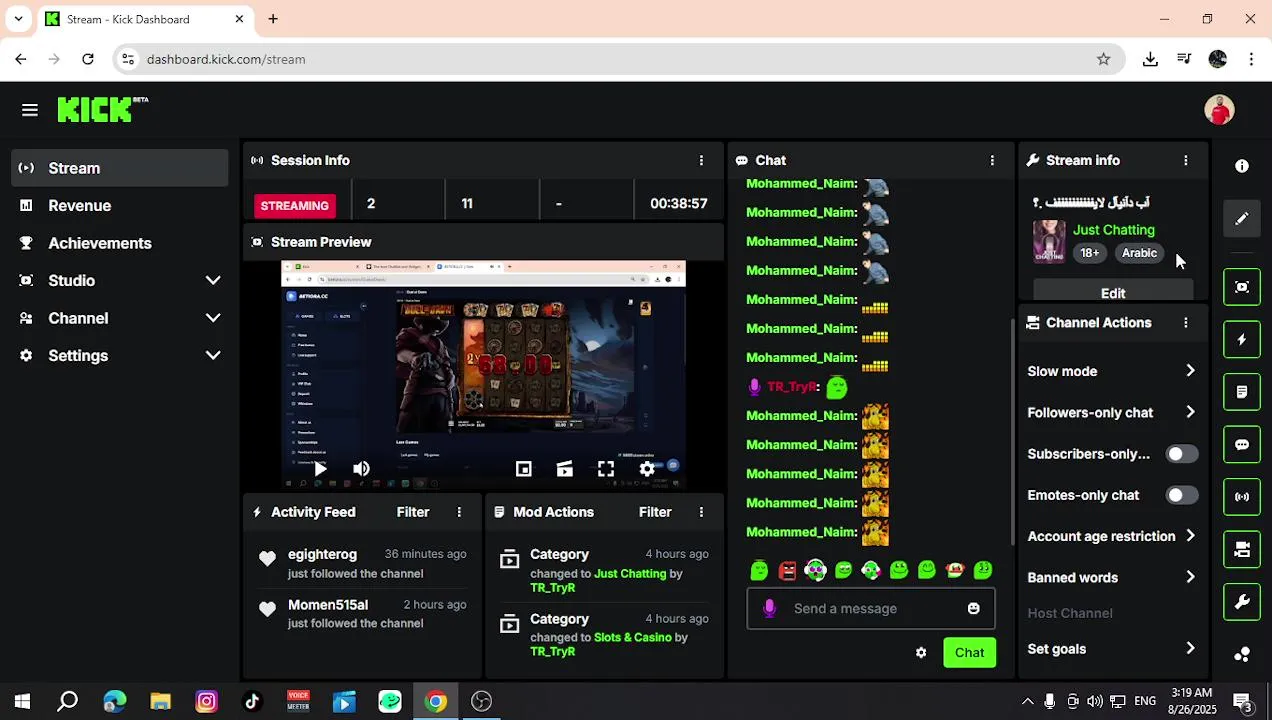Open TikTok from the taskbar

point(252,702)
